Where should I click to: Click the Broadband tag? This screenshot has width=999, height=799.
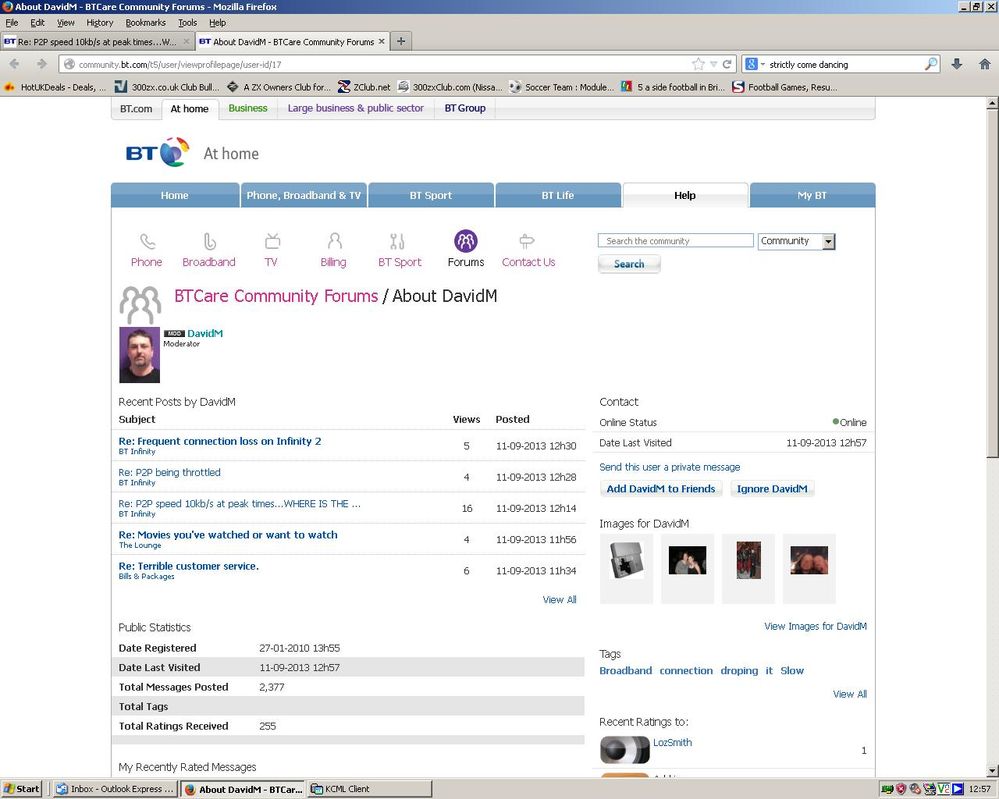[626, 670]
